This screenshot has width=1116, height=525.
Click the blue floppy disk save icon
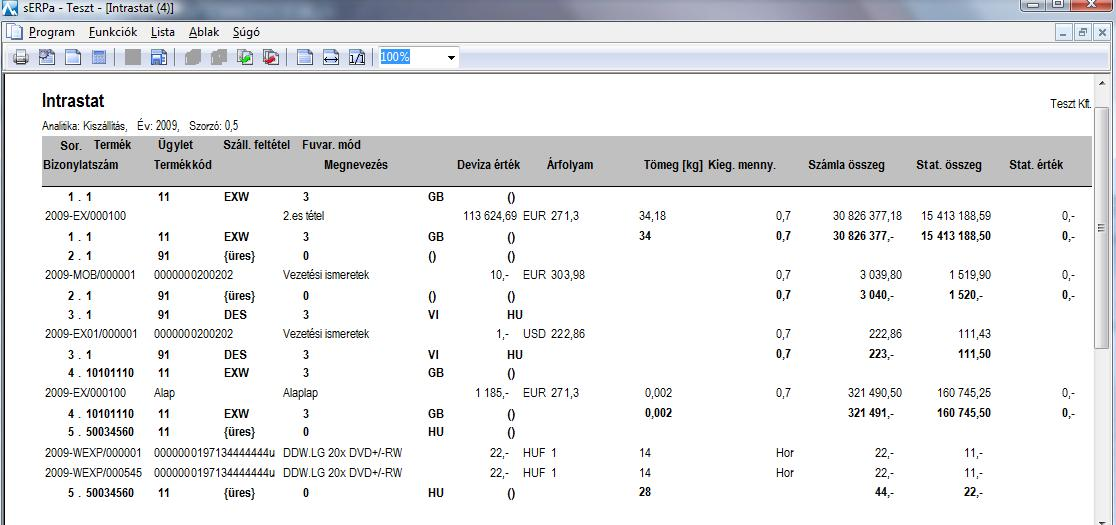coord(159,58)
